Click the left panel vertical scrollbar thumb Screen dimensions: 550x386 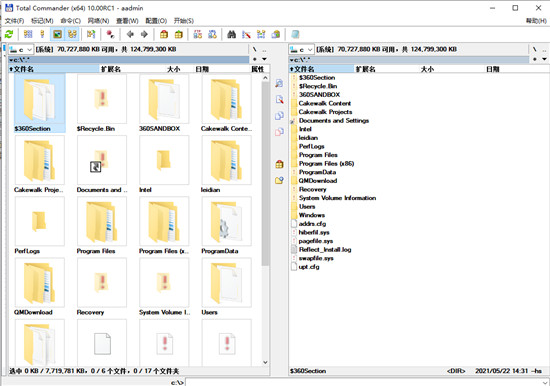(265, 174)
